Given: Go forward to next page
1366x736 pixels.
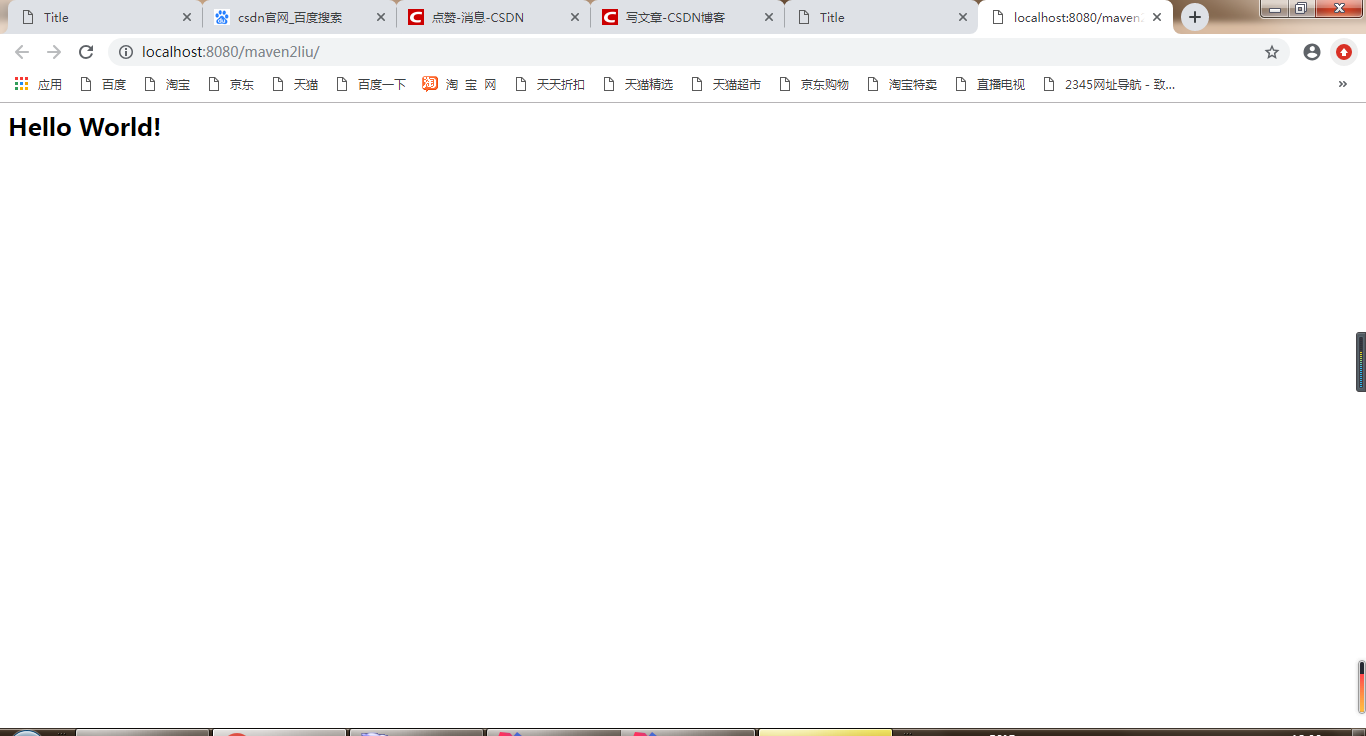Looking at the screenshot, I should (x=54, y=52).
